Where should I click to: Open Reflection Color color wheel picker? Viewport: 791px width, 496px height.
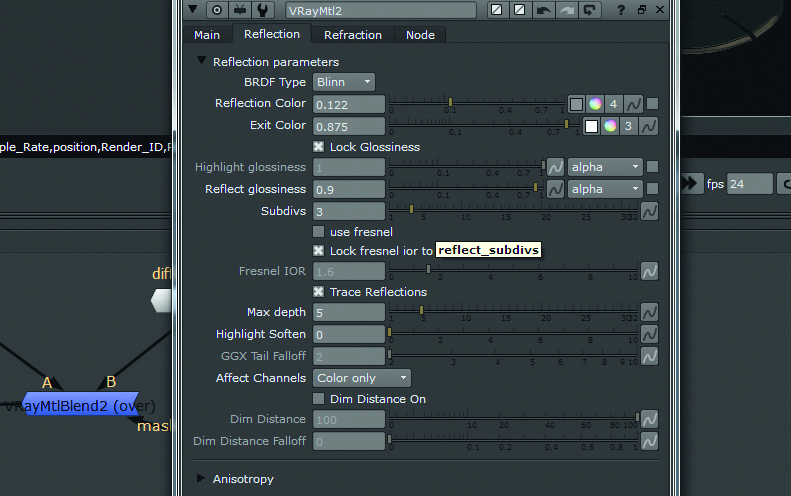(x=595, y=104)
